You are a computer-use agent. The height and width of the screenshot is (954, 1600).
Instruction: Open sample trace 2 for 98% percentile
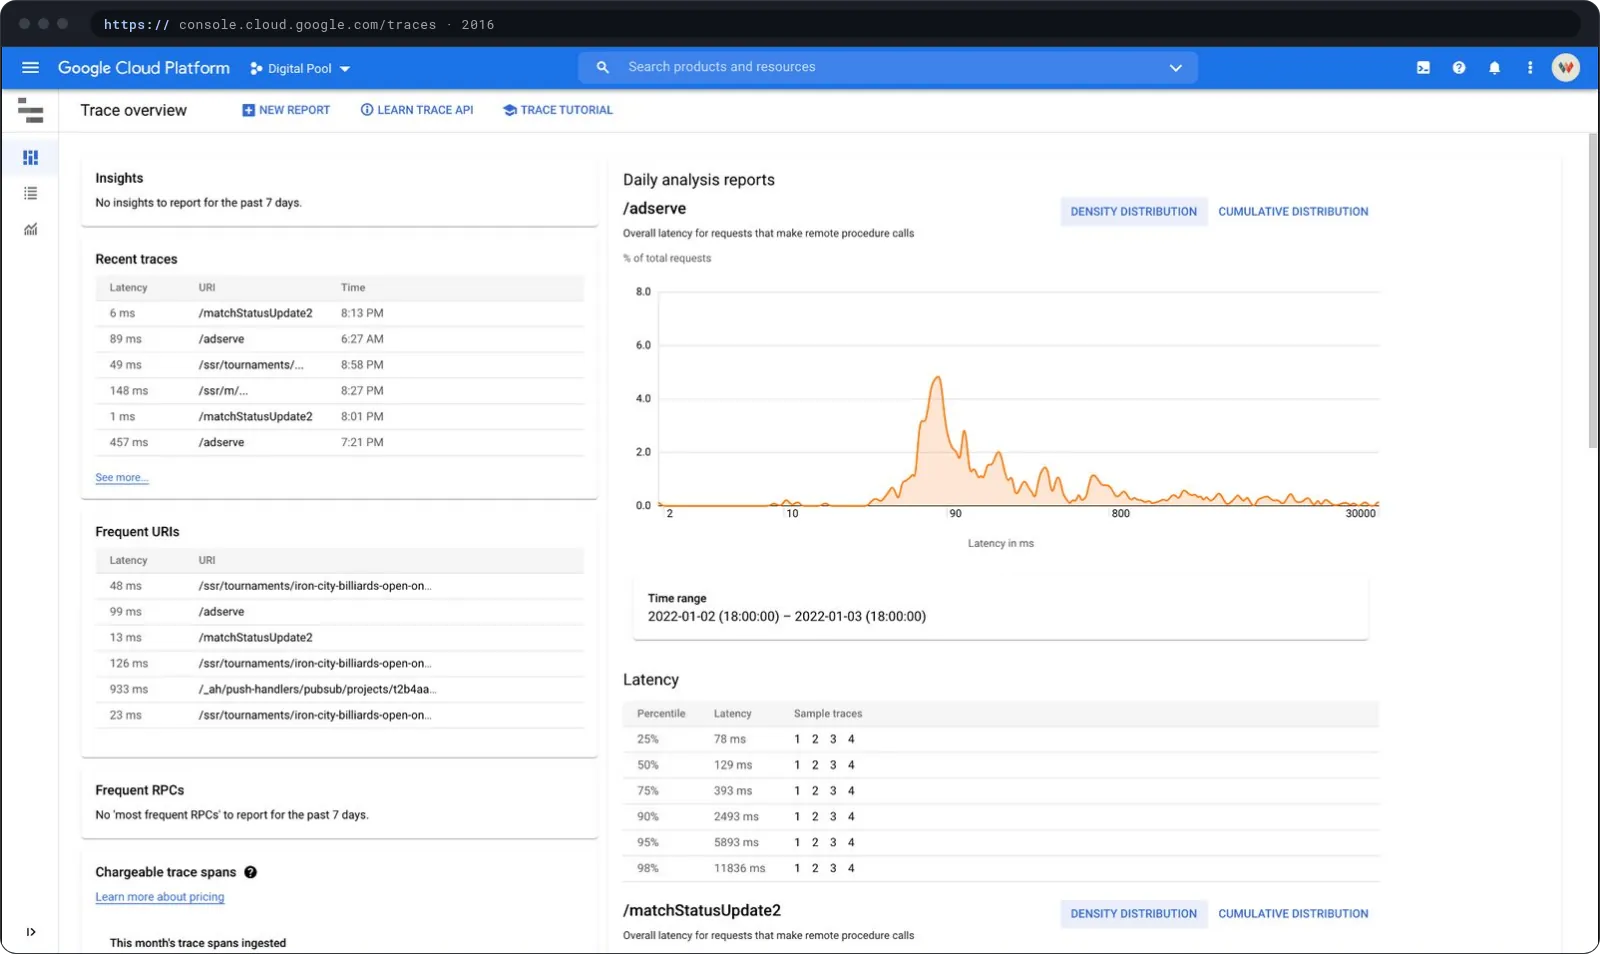(x=815, y=869)
